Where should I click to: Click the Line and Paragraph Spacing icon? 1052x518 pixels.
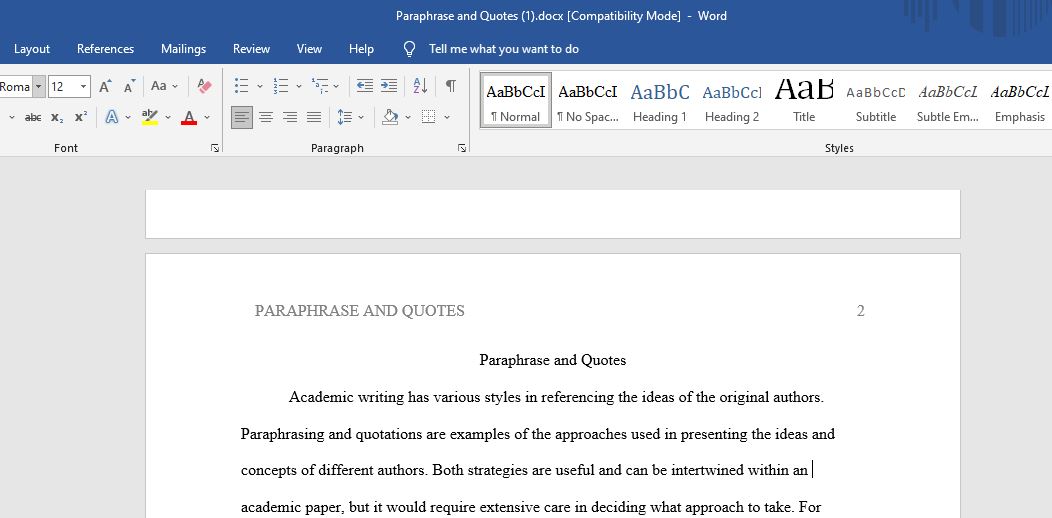pos(344,117)
